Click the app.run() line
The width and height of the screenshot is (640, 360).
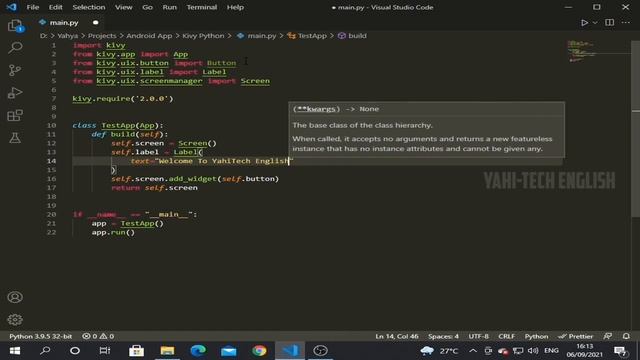(x=113, y=232)
